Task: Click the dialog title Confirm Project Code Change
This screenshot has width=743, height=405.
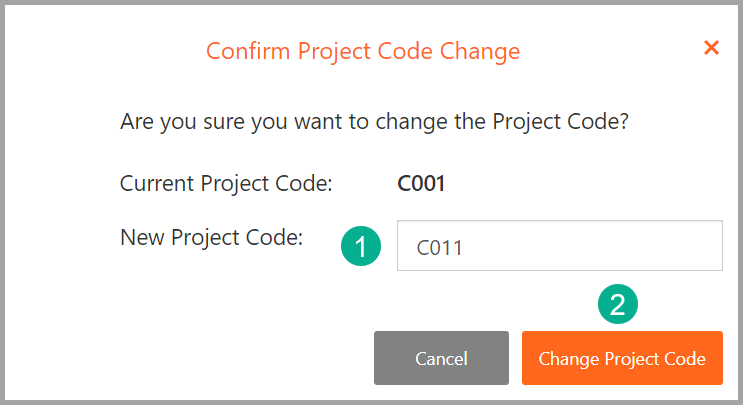Action: click(363, 51)
